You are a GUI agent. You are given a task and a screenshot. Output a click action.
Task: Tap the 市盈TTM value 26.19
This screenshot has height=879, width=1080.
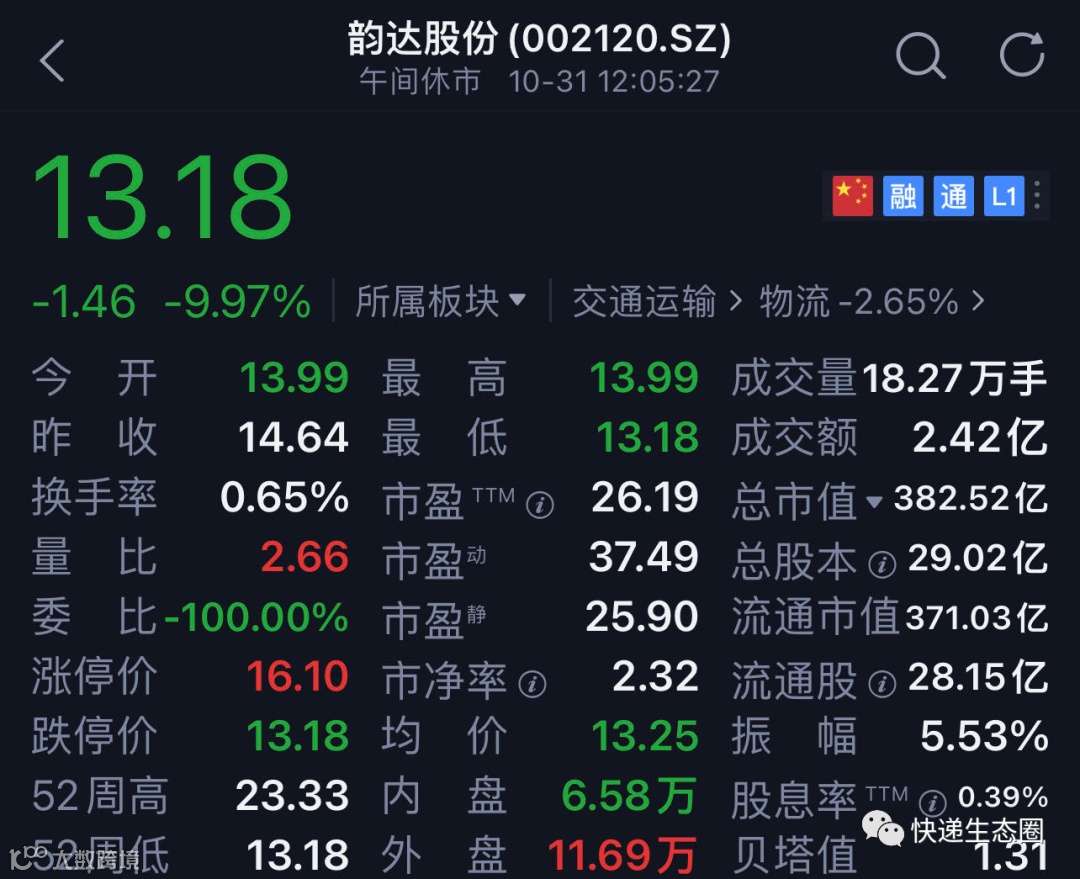coord(645,497)
